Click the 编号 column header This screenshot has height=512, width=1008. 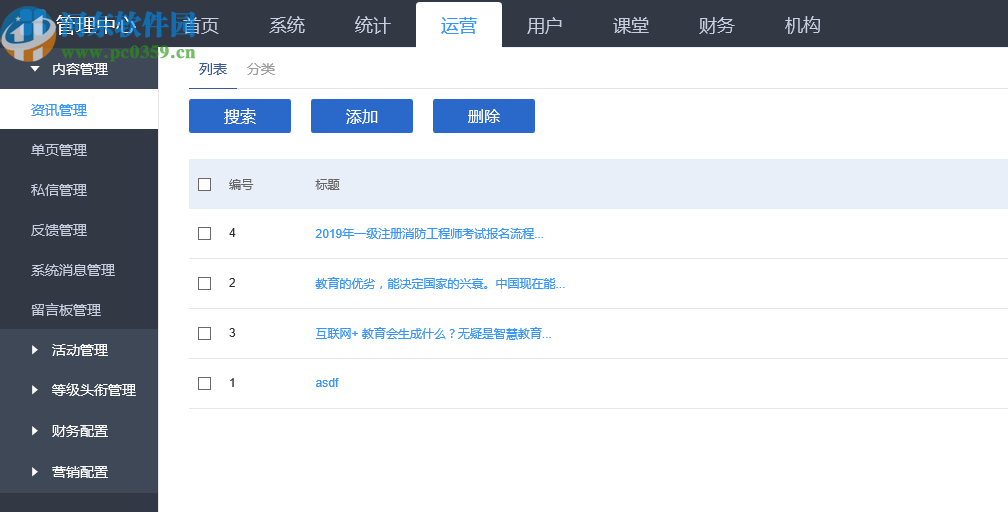coord(241,185)
